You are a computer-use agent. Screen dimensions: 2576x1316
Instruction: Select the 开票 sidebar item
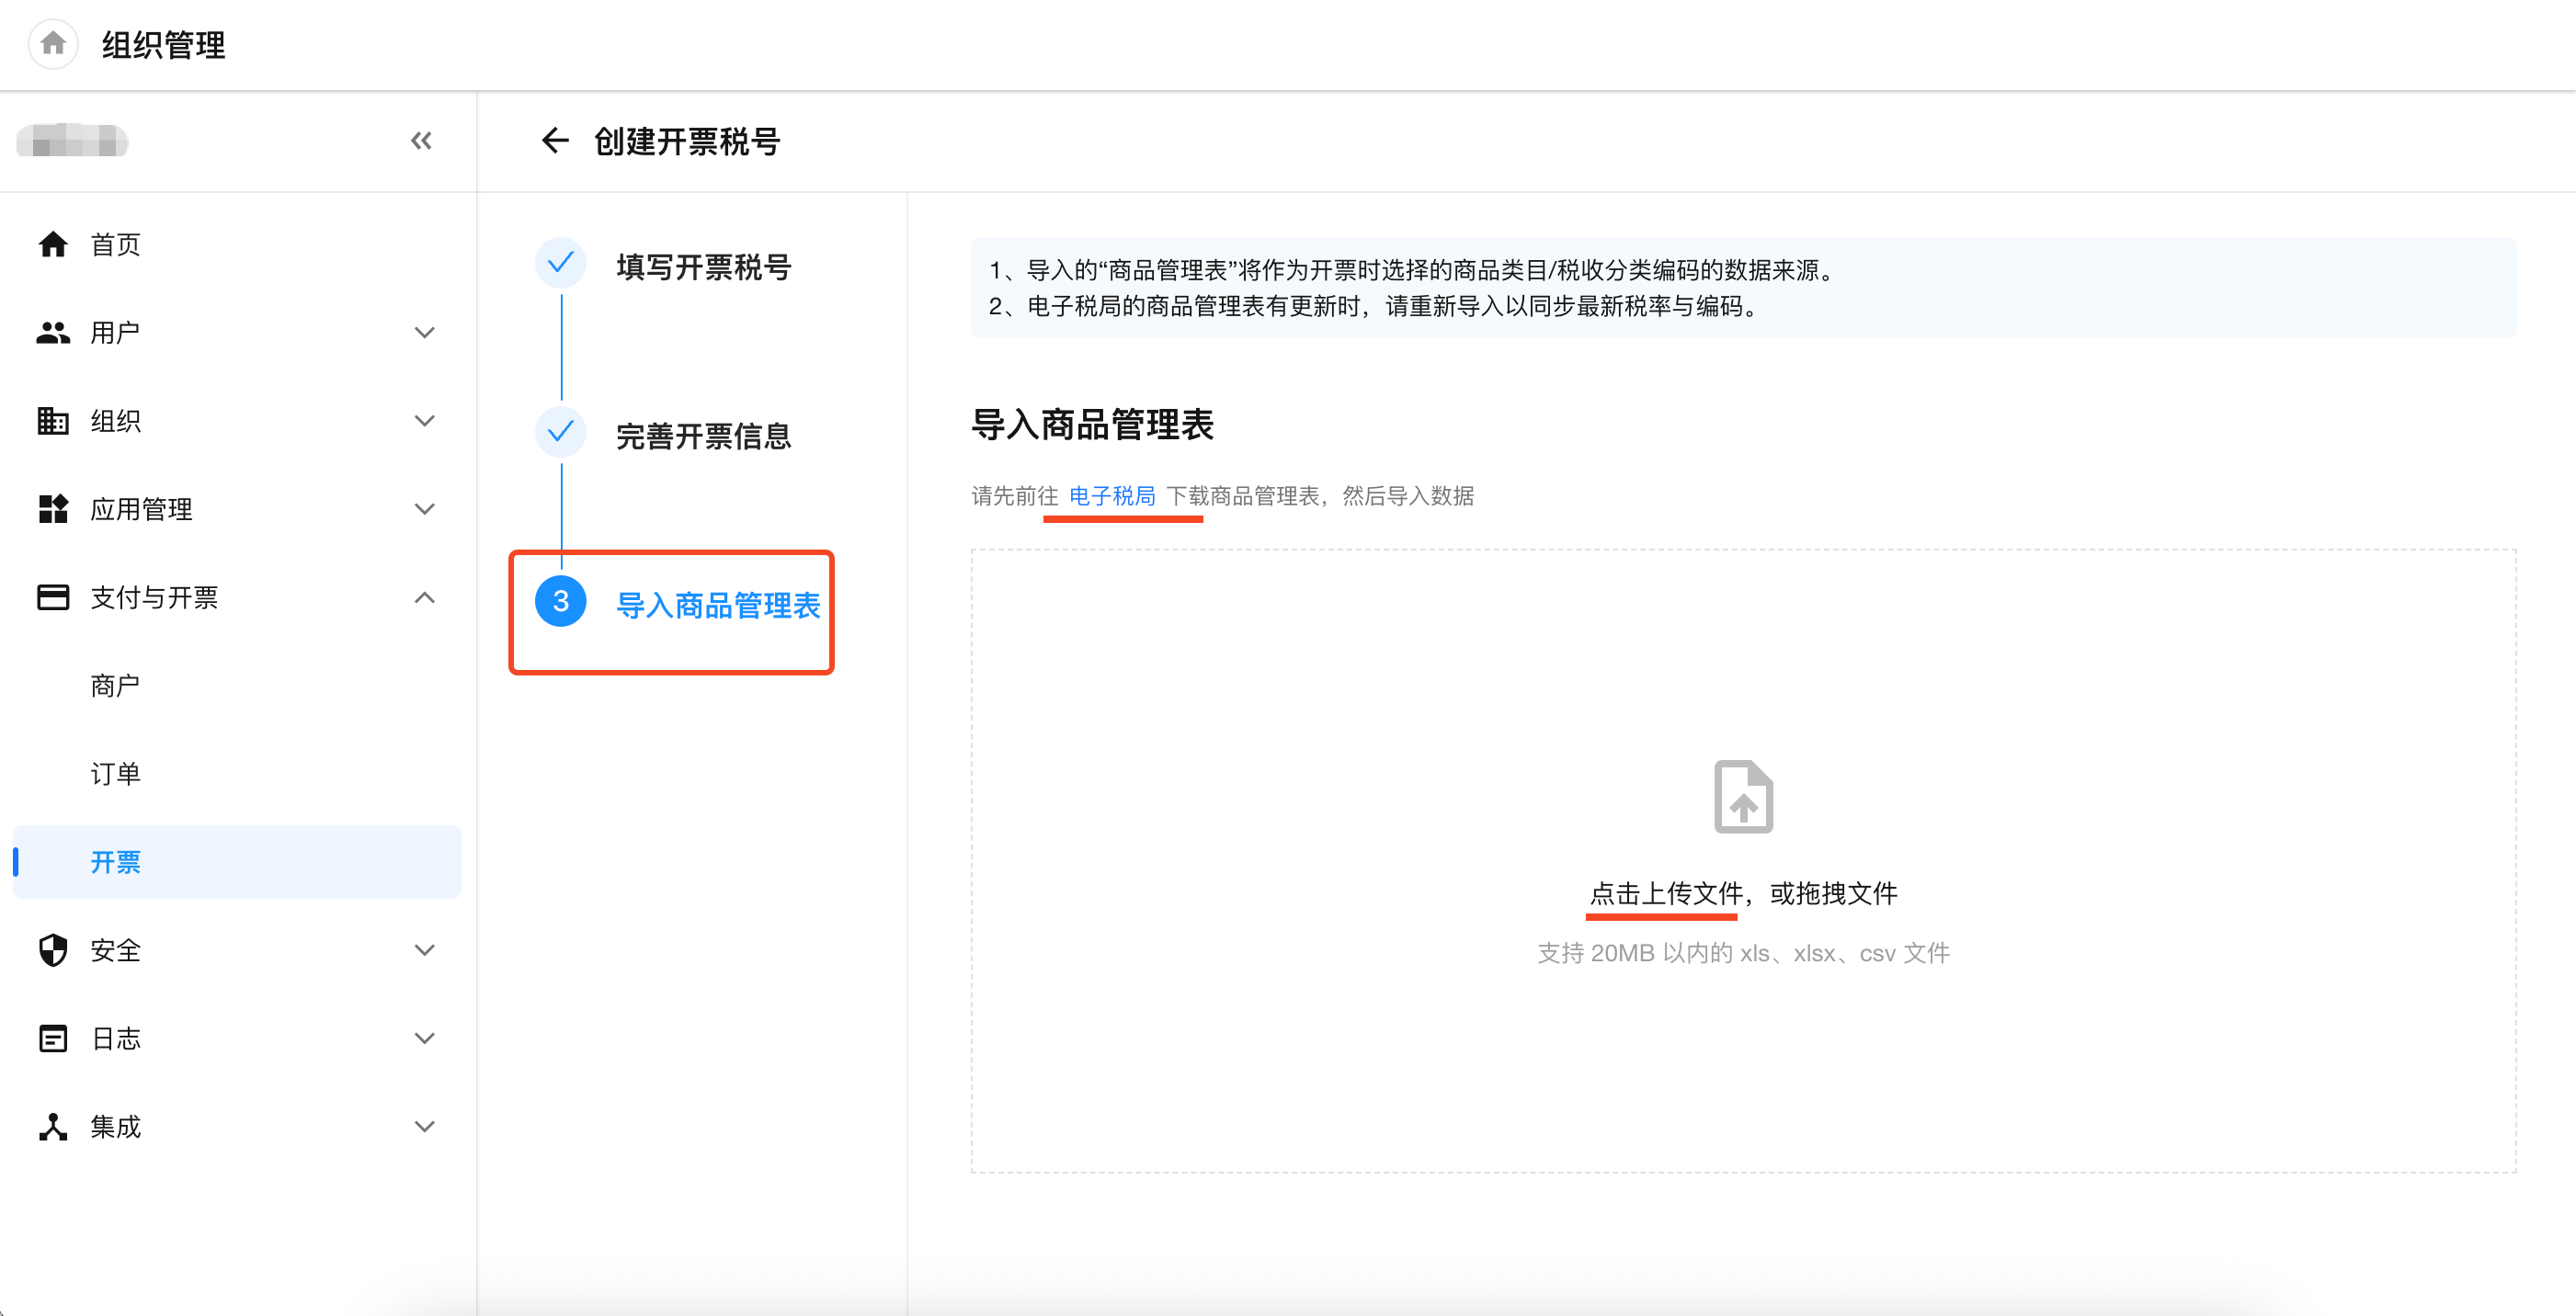tap(115, 862)
